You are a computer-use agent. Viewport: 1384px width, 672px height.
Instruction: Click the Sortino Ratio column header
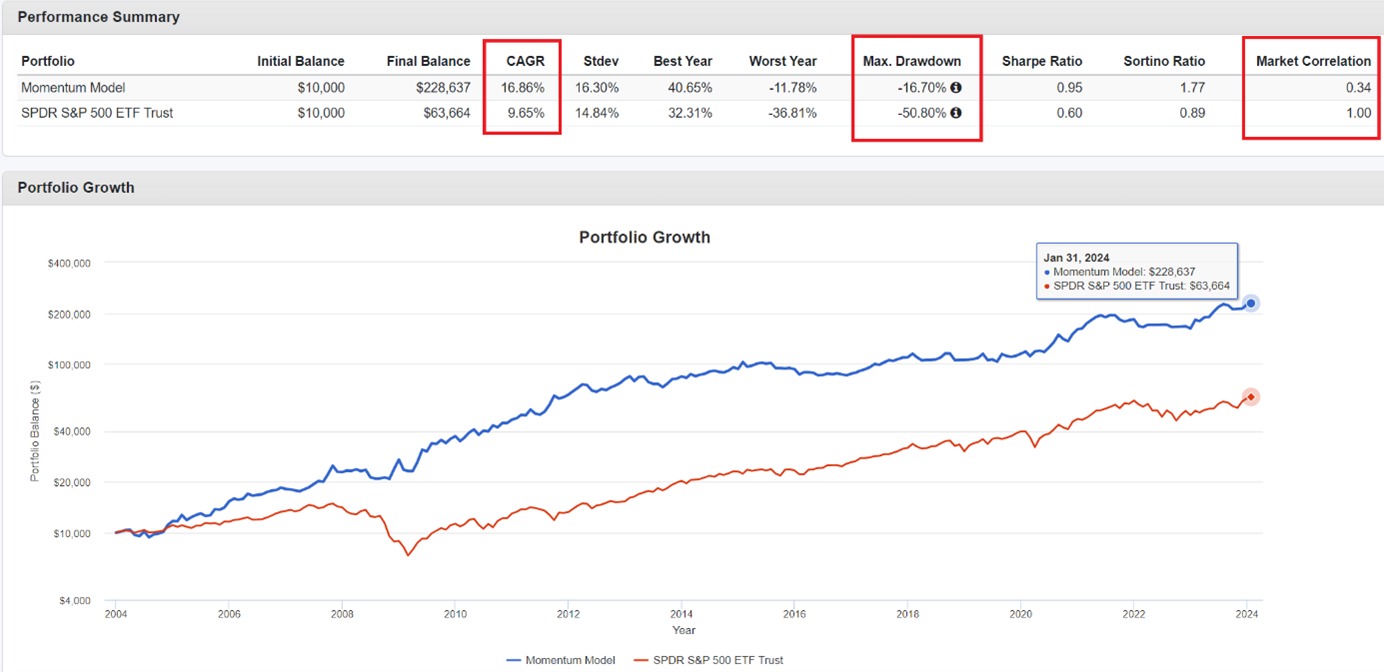[x=1164, y=61]
